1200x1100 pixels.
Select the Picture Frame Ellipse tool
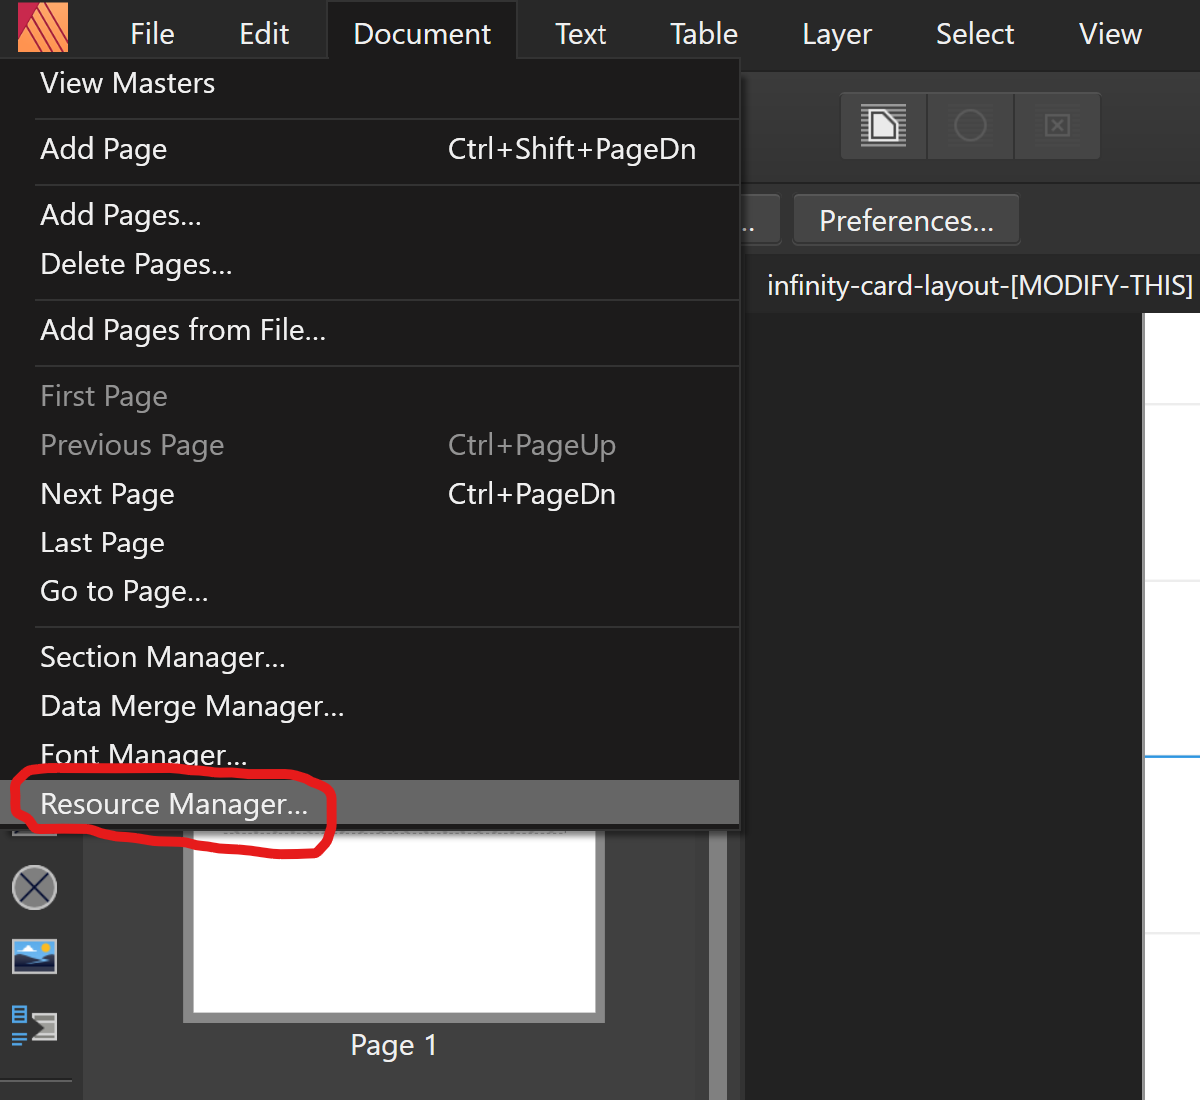(x=34, y=887)
